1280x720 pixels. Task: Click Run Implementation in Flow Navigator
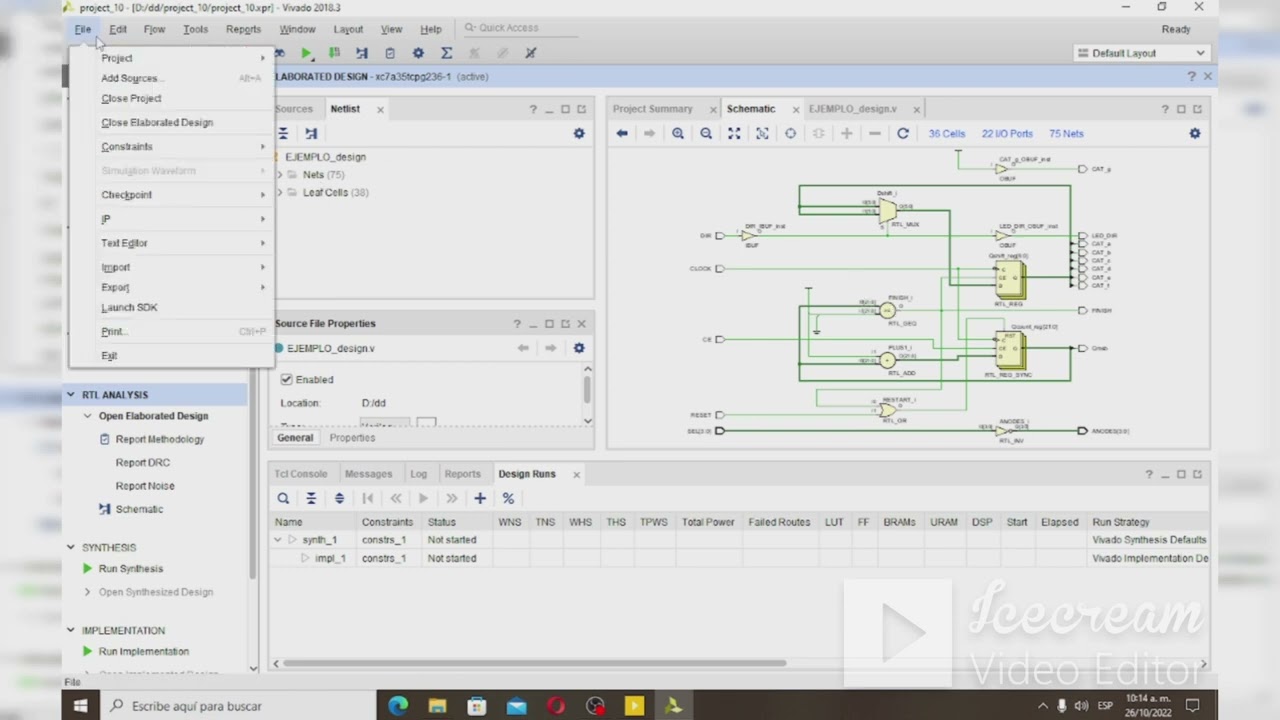coord(144,652)
